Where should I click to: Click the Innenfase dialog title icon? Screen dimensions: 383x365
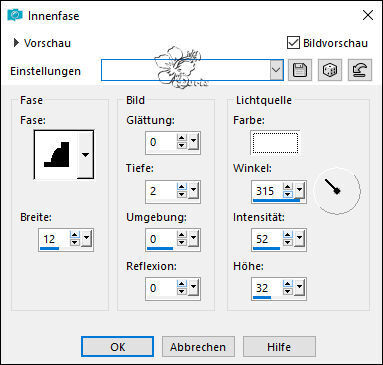pyautogui.click(x=15, y=15)
